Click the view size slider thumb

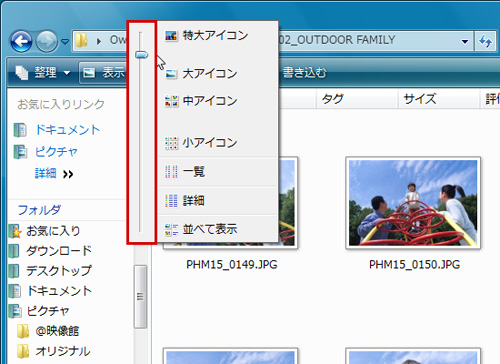(x=142, y=55)
